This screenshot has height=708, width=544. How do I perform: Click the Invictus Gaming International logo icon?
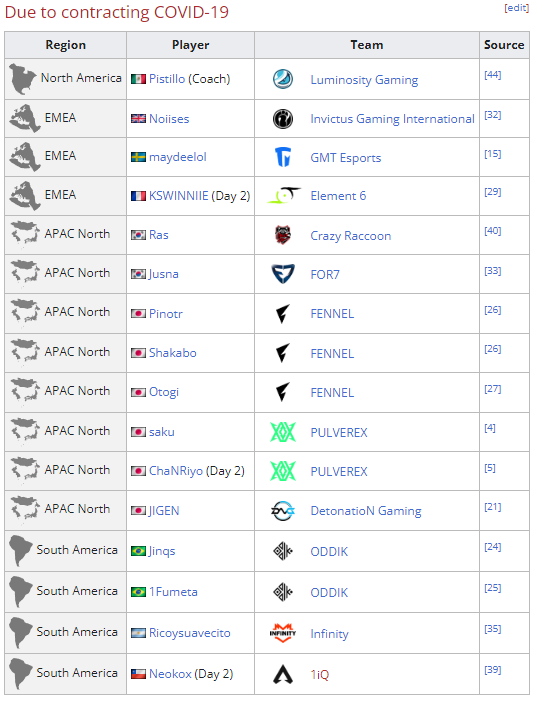tap(283, 119)
